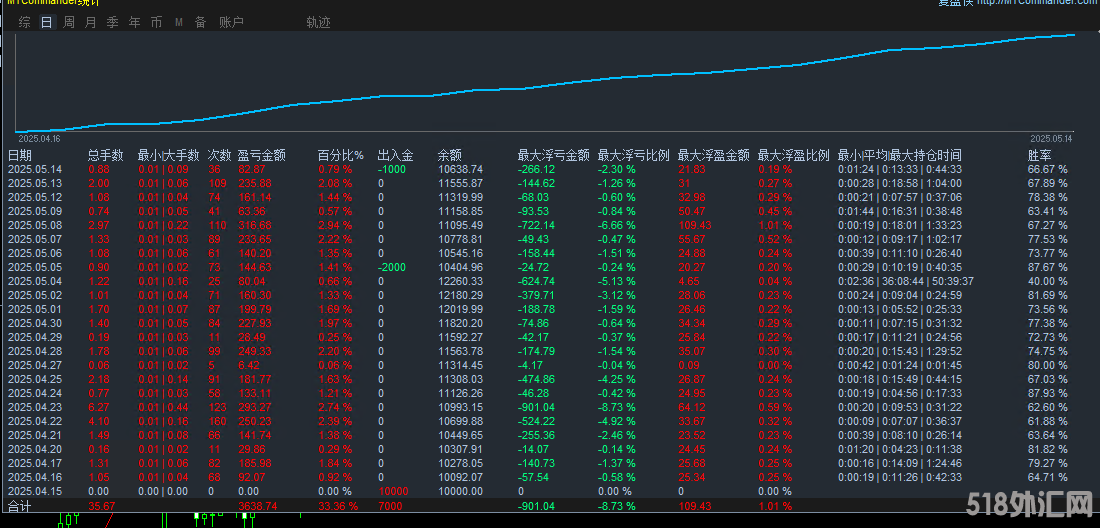The image size is (1100, 528).
Task: Click the 最大浮亏金额 column header
Action: click(x=552, y=156)
